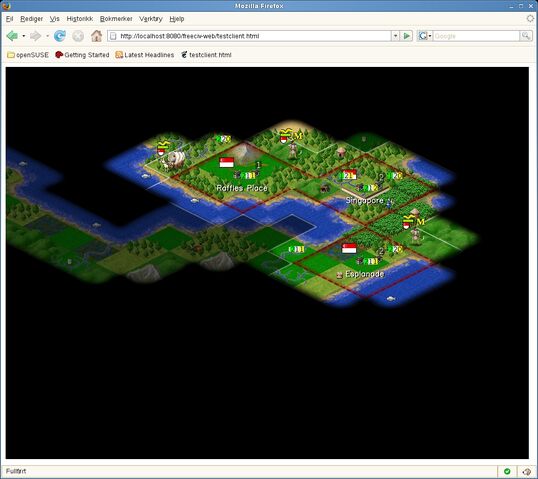Open the Bokmerker menu
Image resolution: width=538 pixels, height=479 pixels.
116,19
